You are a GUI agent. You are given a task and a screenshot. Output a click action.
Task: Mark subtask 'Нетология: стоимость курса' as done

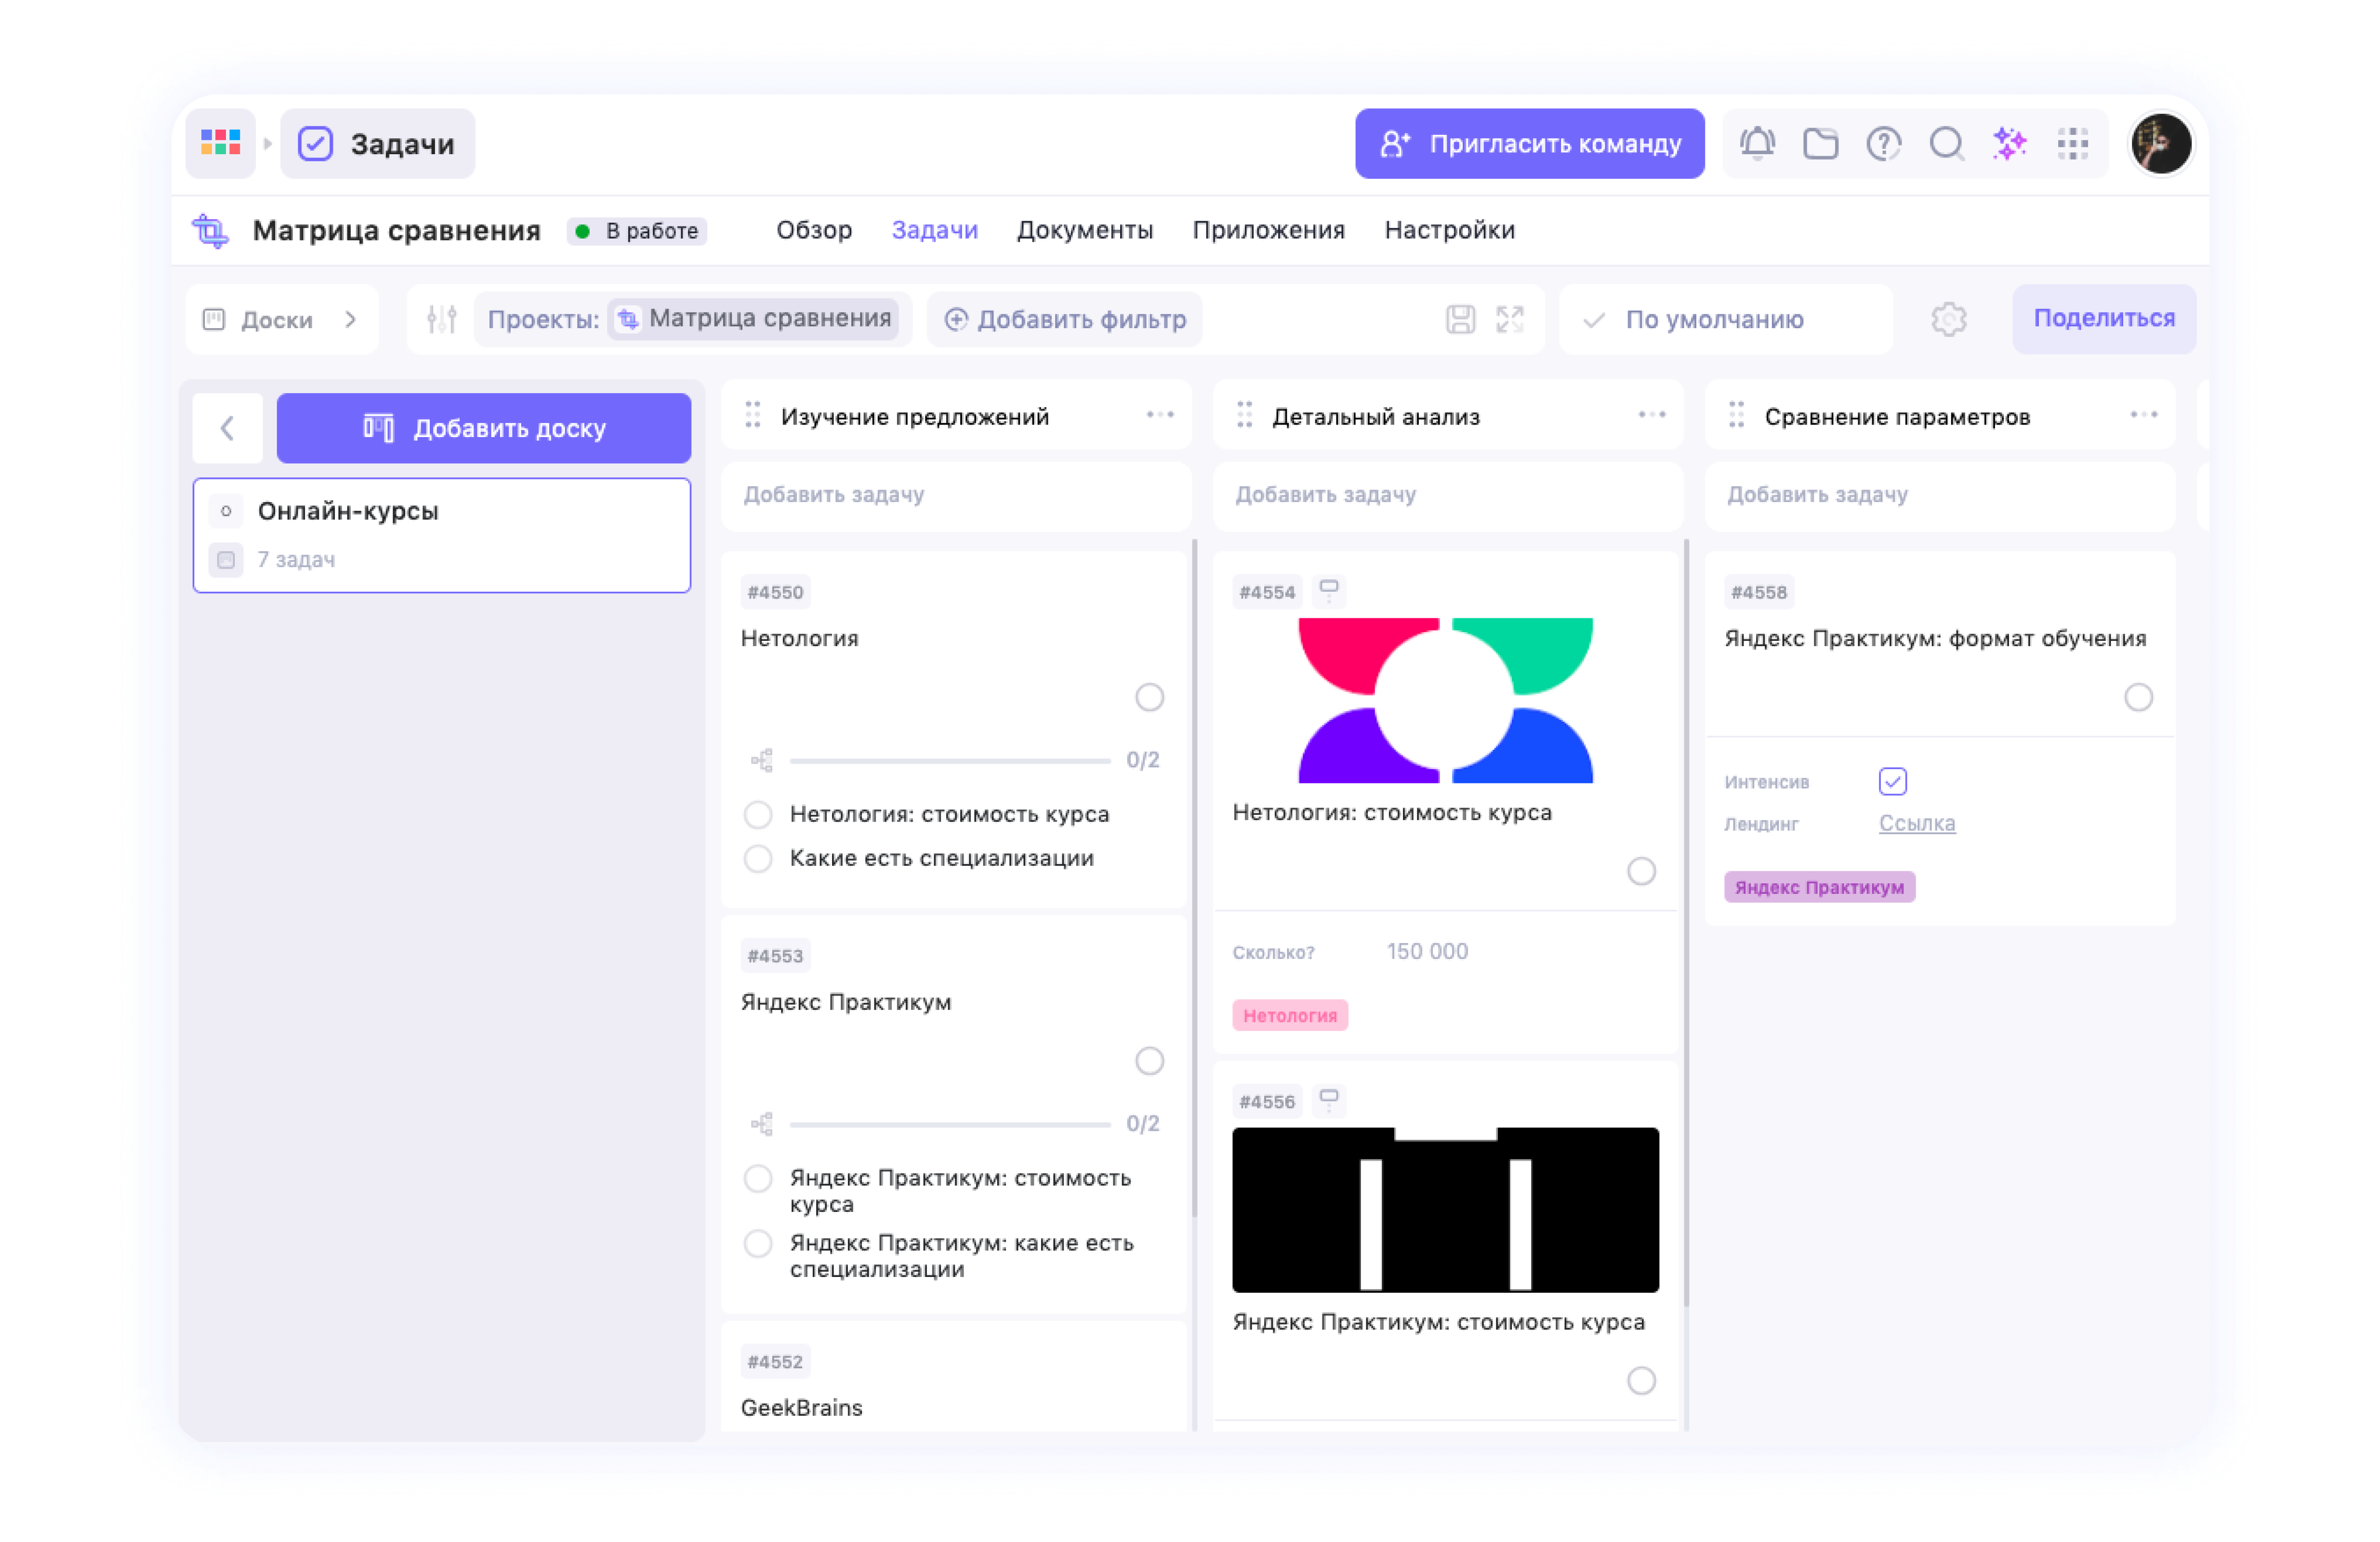pos(758,815)
